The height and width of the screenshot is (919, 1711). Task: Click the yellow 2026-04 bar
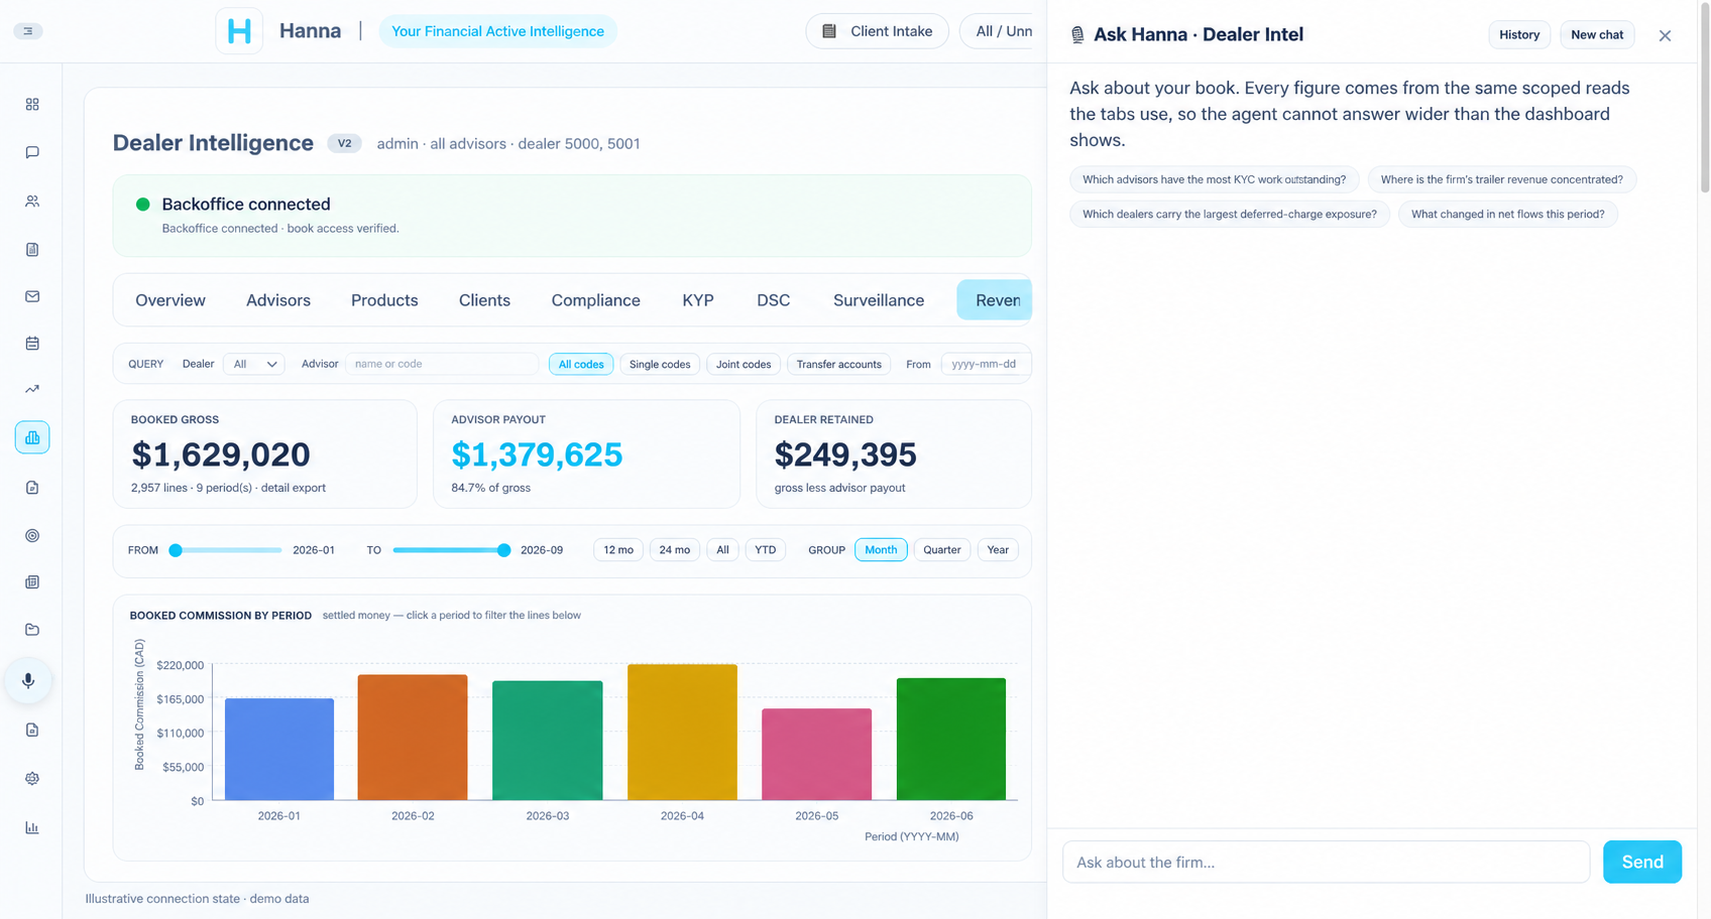coord(682,732)
